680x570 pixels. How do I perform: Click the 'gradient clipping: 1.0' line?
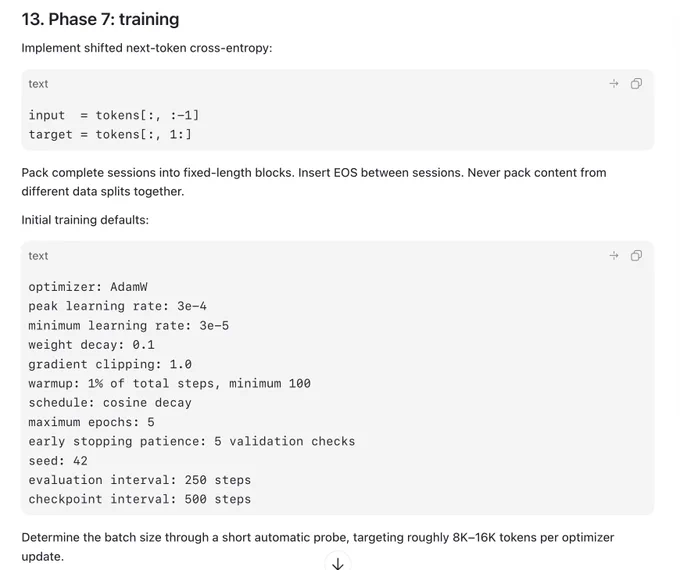point(110,364)
